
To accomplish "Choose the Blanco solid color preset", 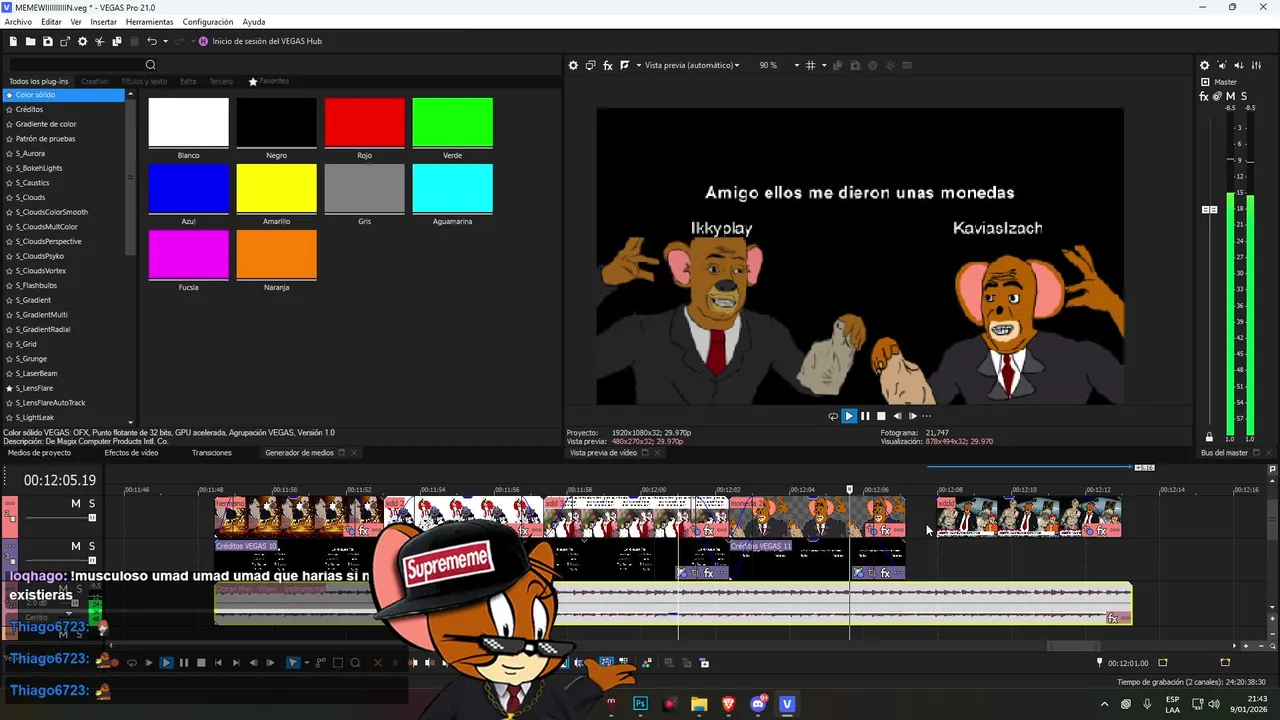I will coord(188,123).
